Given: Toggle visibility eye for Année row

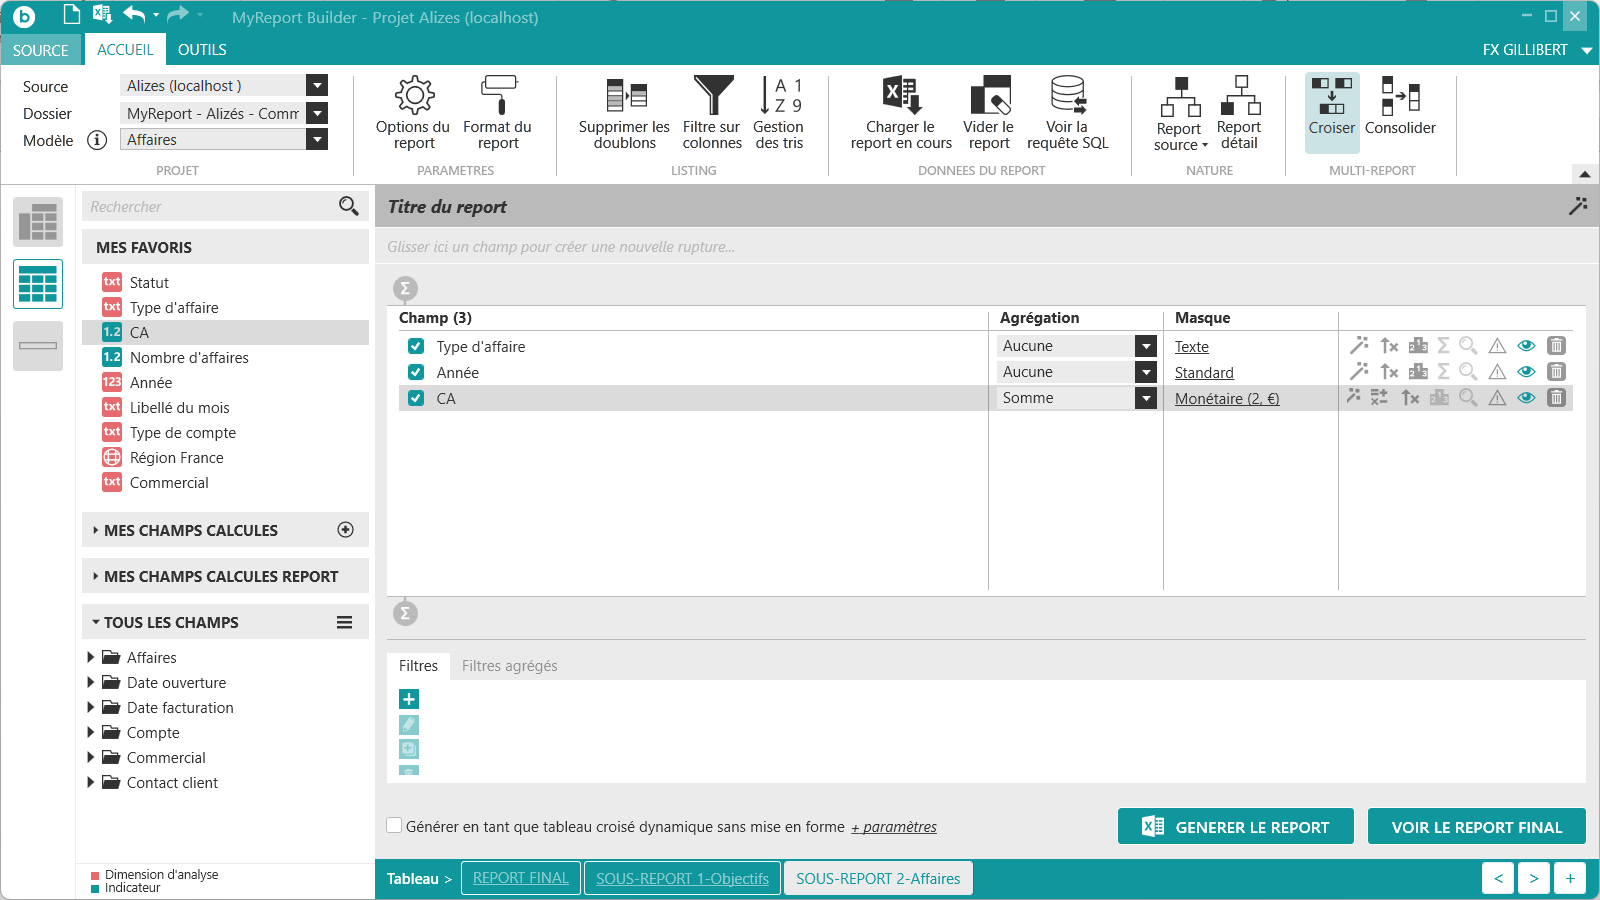Looking at the screenshot, I should (1526, 371).
